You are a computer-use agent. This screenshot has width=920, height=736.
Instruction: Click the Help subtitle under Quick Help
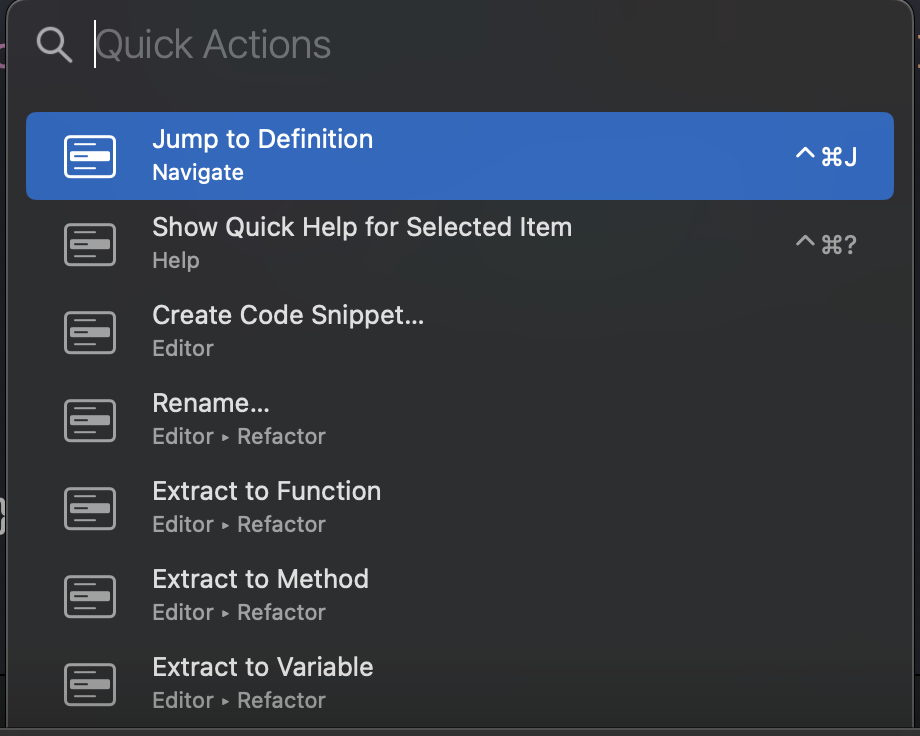(x=176, y=261)
